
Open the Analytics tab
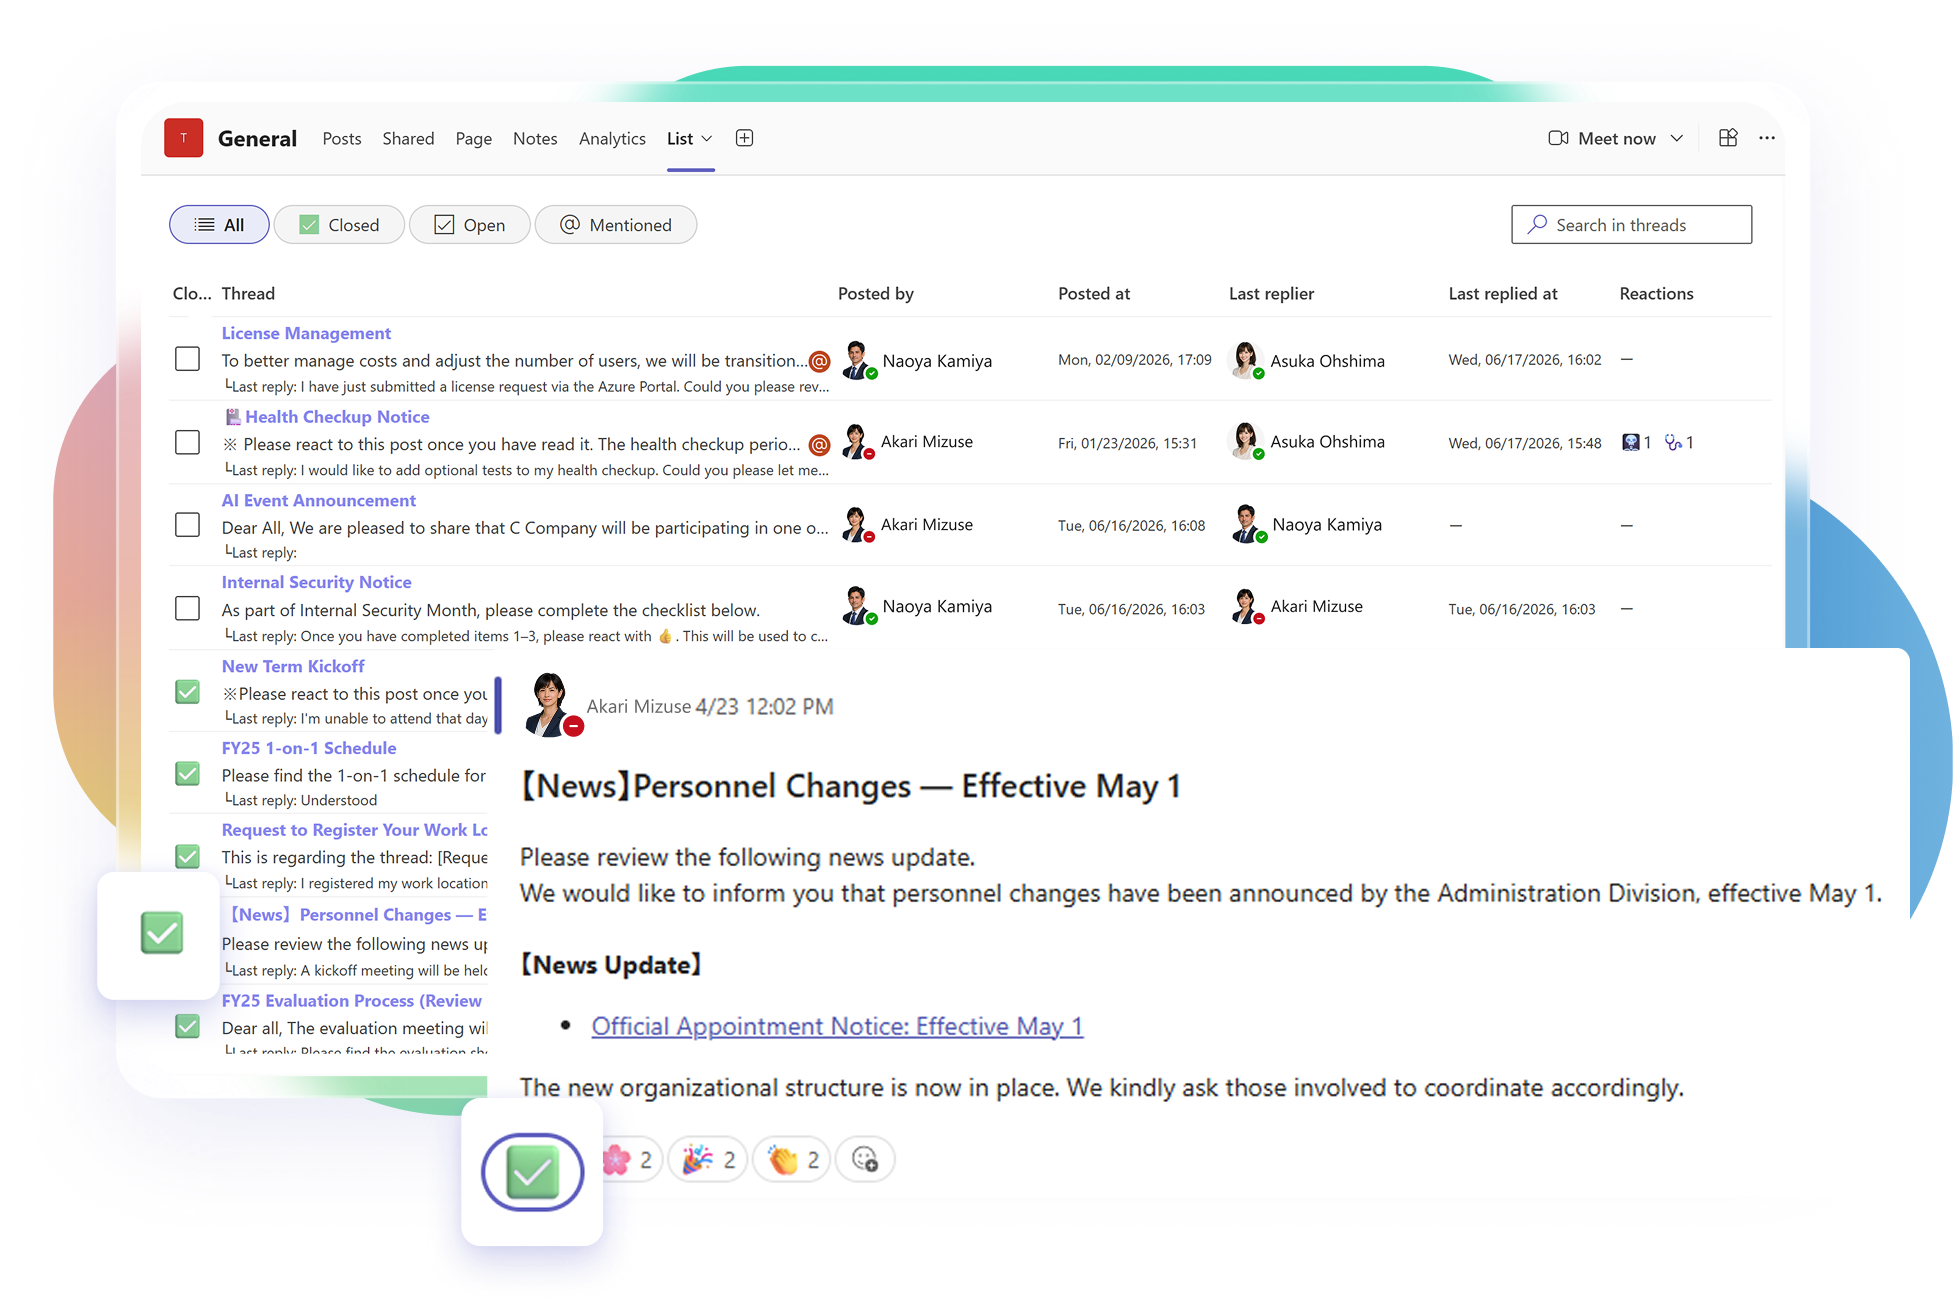[612, 139]
